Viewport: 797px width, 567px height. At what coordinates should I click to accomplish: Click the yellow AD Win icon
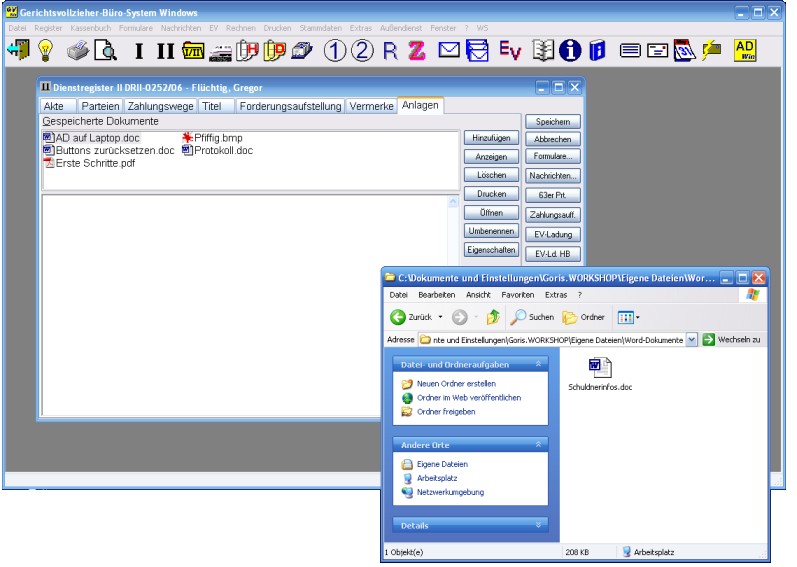click(746, 50)
